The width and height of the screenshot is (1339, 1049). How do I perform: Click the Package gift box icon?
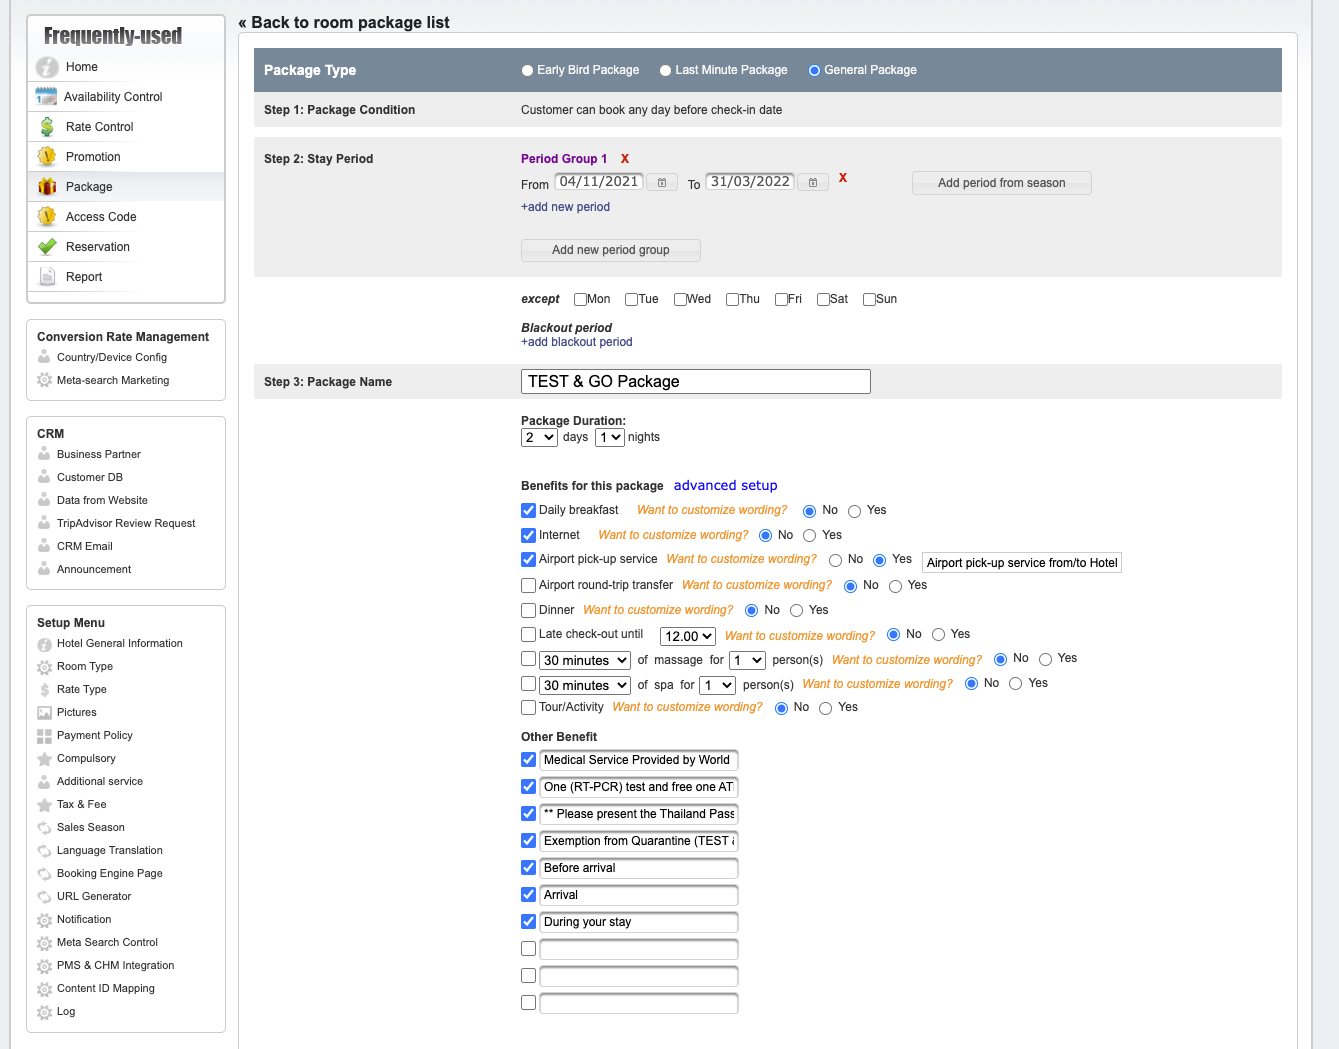pos(47,187)
